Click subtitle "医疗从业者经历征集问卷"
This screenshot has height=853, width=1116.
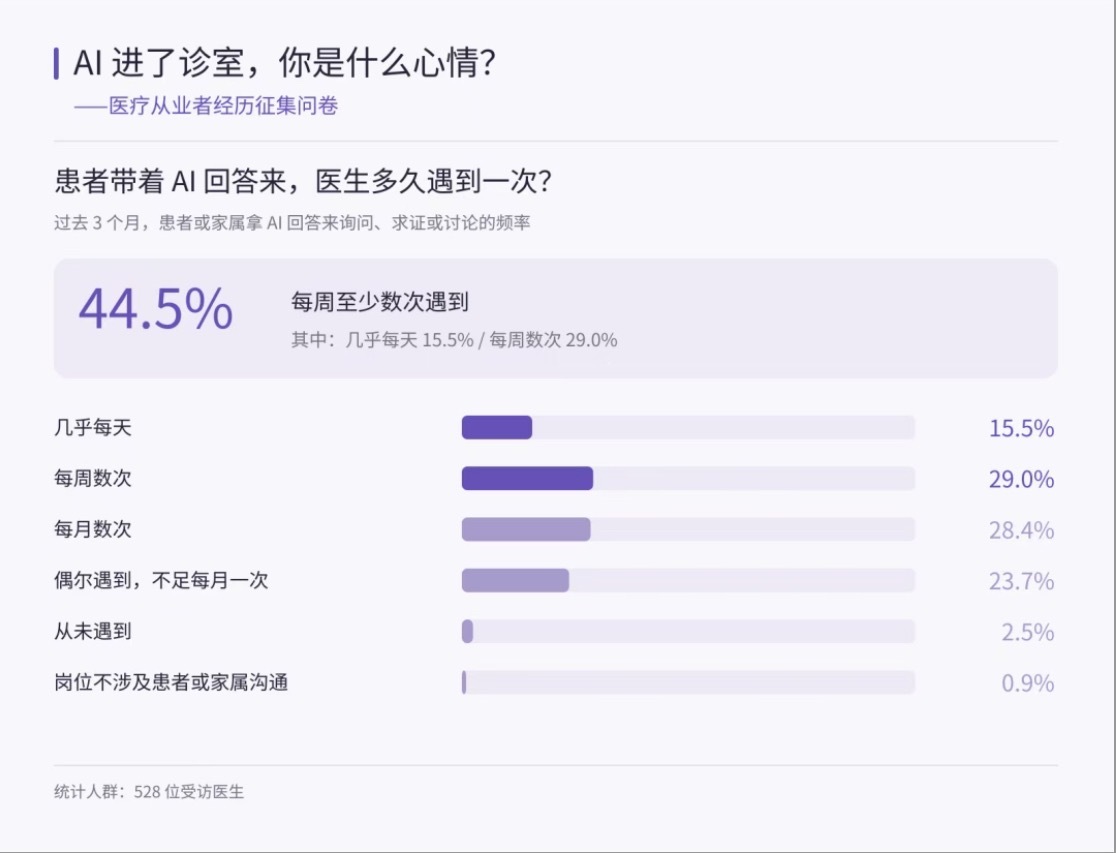click(223, 106)
